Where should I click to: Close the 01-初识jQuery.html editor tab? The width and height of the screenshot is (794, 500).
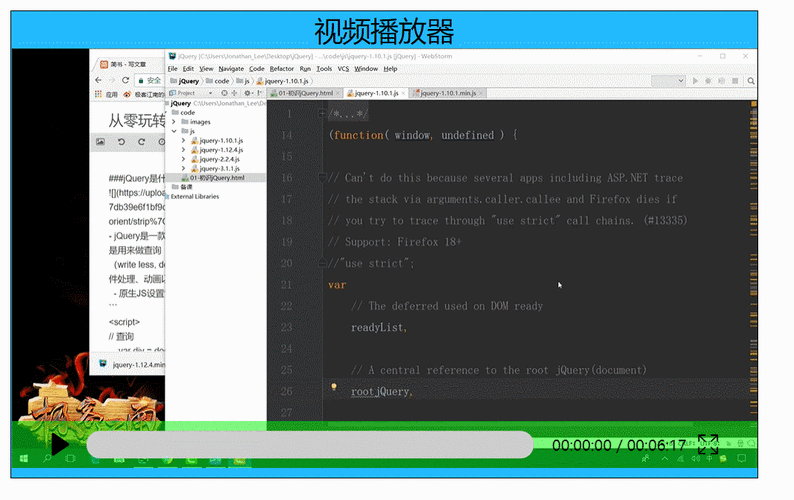pos(338,94)
